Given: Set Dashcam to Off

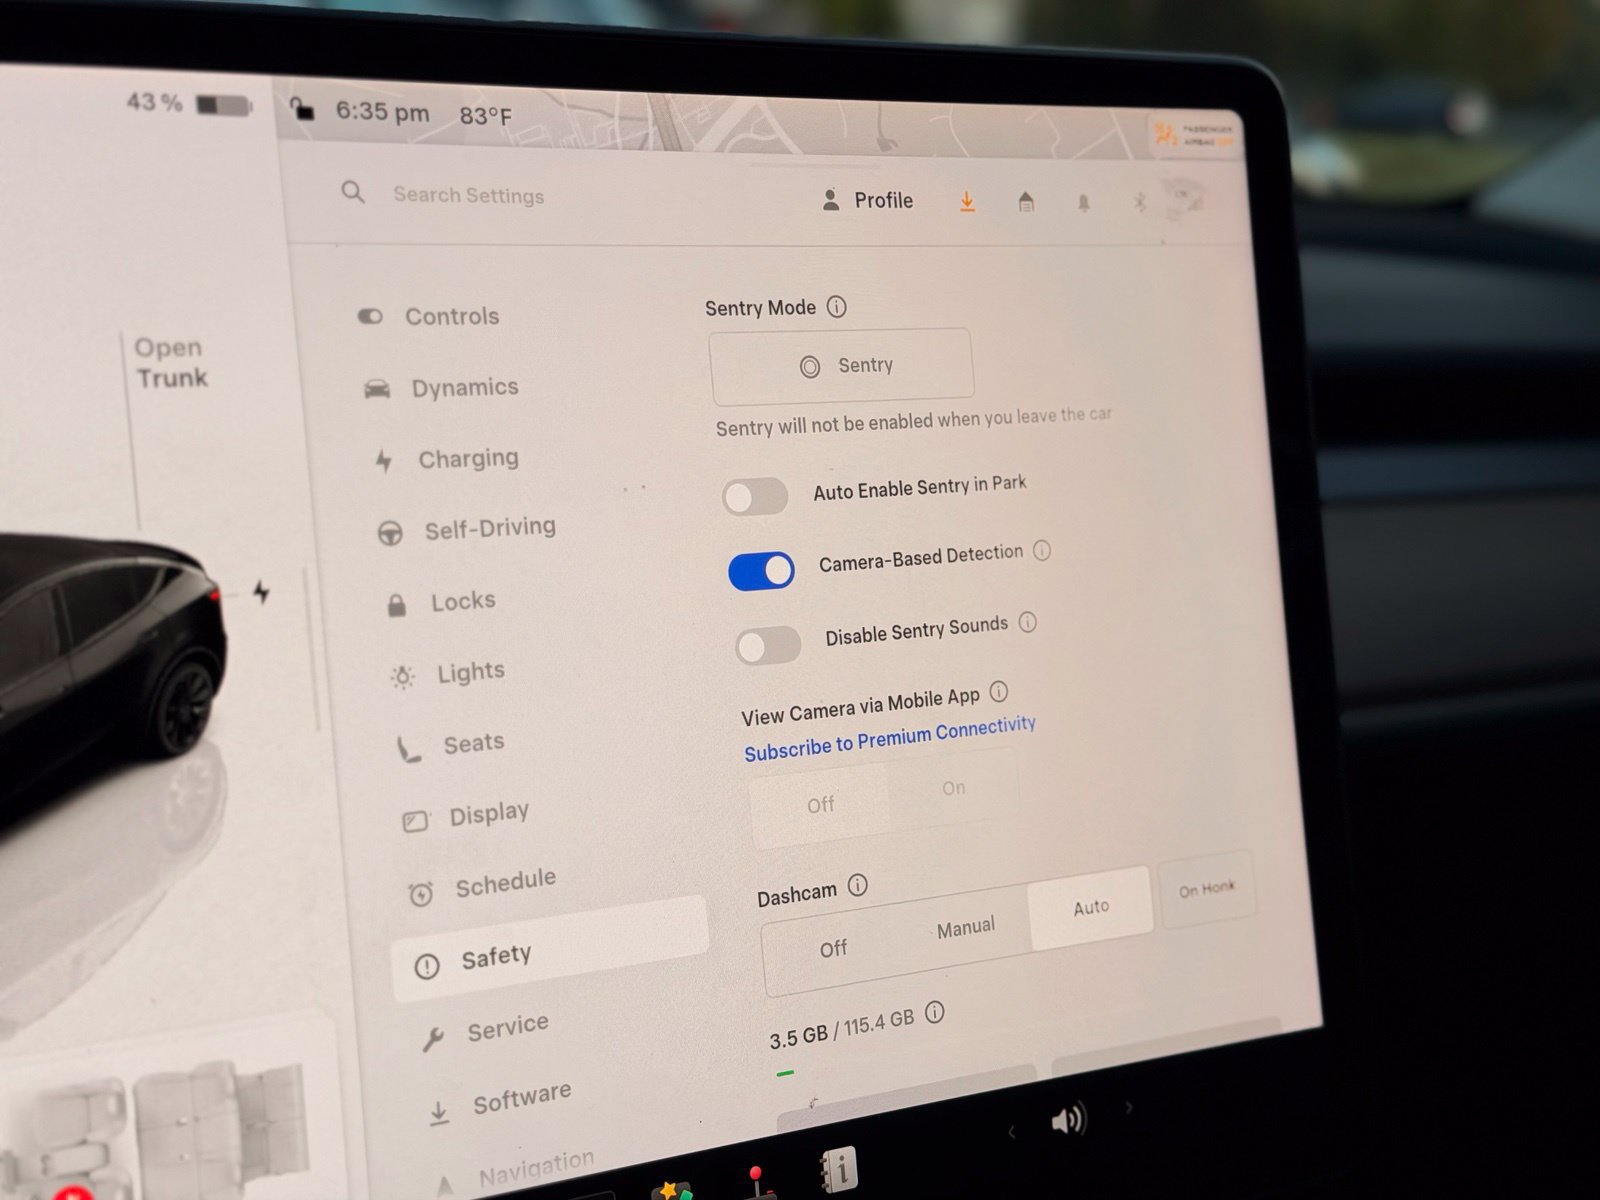Looking at the screenshot, I should pyautogui.click(x=833, y=948).
